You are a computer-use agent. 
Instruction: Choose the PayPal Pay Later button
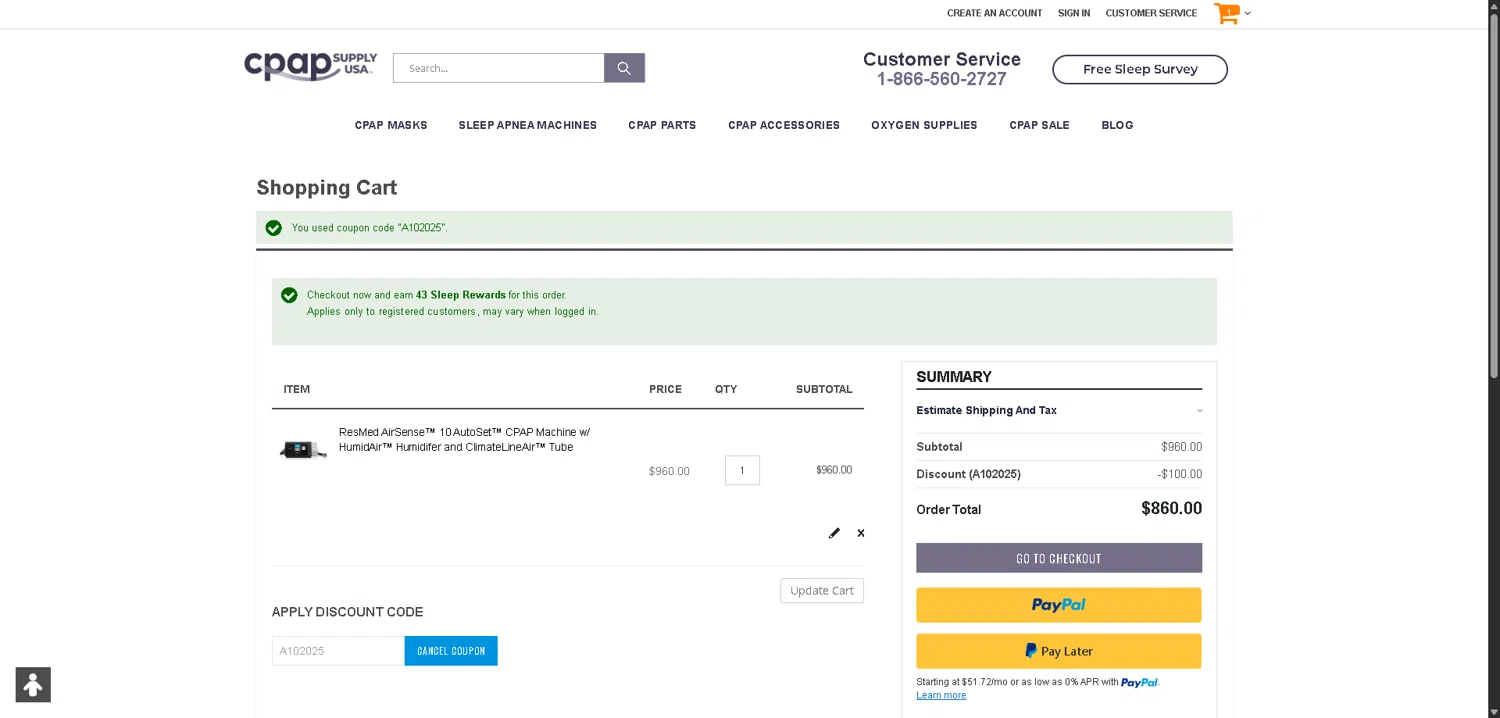(x=1059, y=651)
